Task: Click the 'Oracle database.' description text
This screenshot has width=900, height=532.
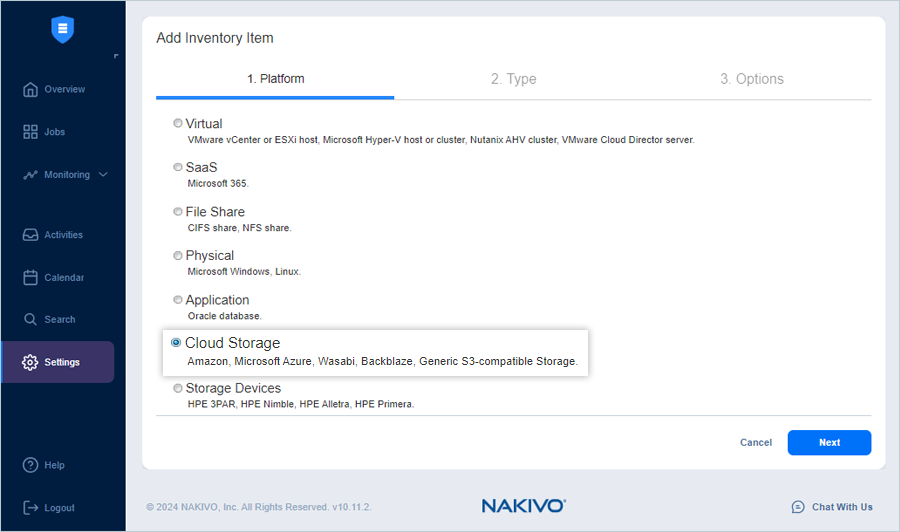Action: (224, 316)
